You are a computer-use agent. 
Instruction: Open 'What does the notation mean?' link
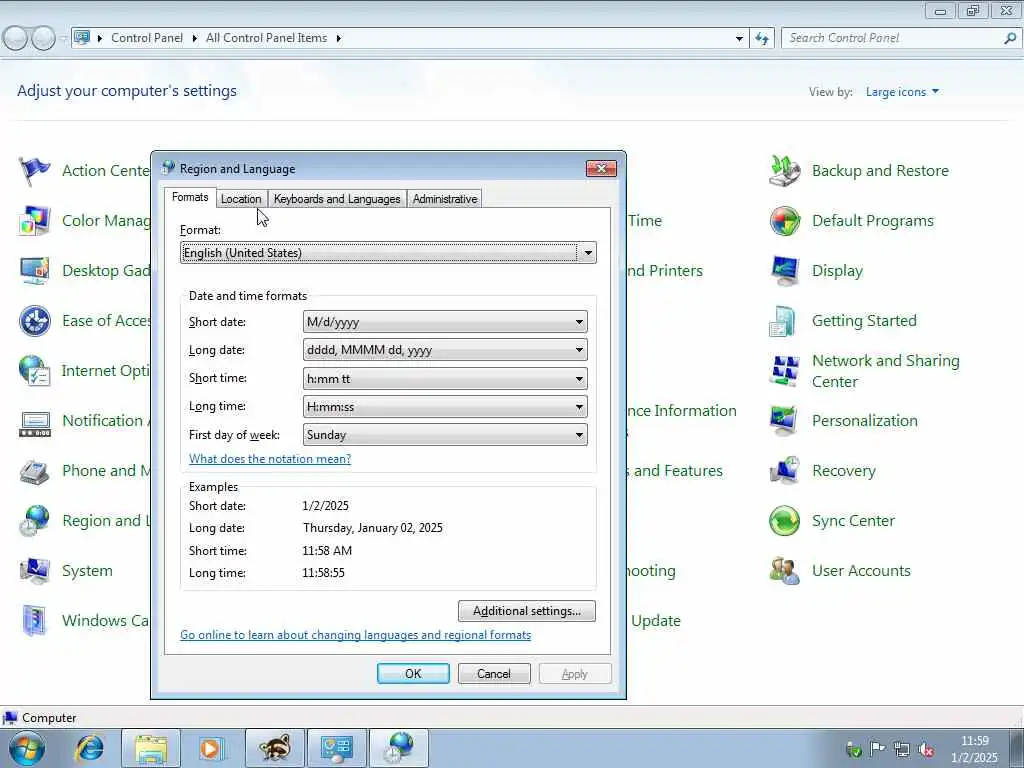pos(270,459)
